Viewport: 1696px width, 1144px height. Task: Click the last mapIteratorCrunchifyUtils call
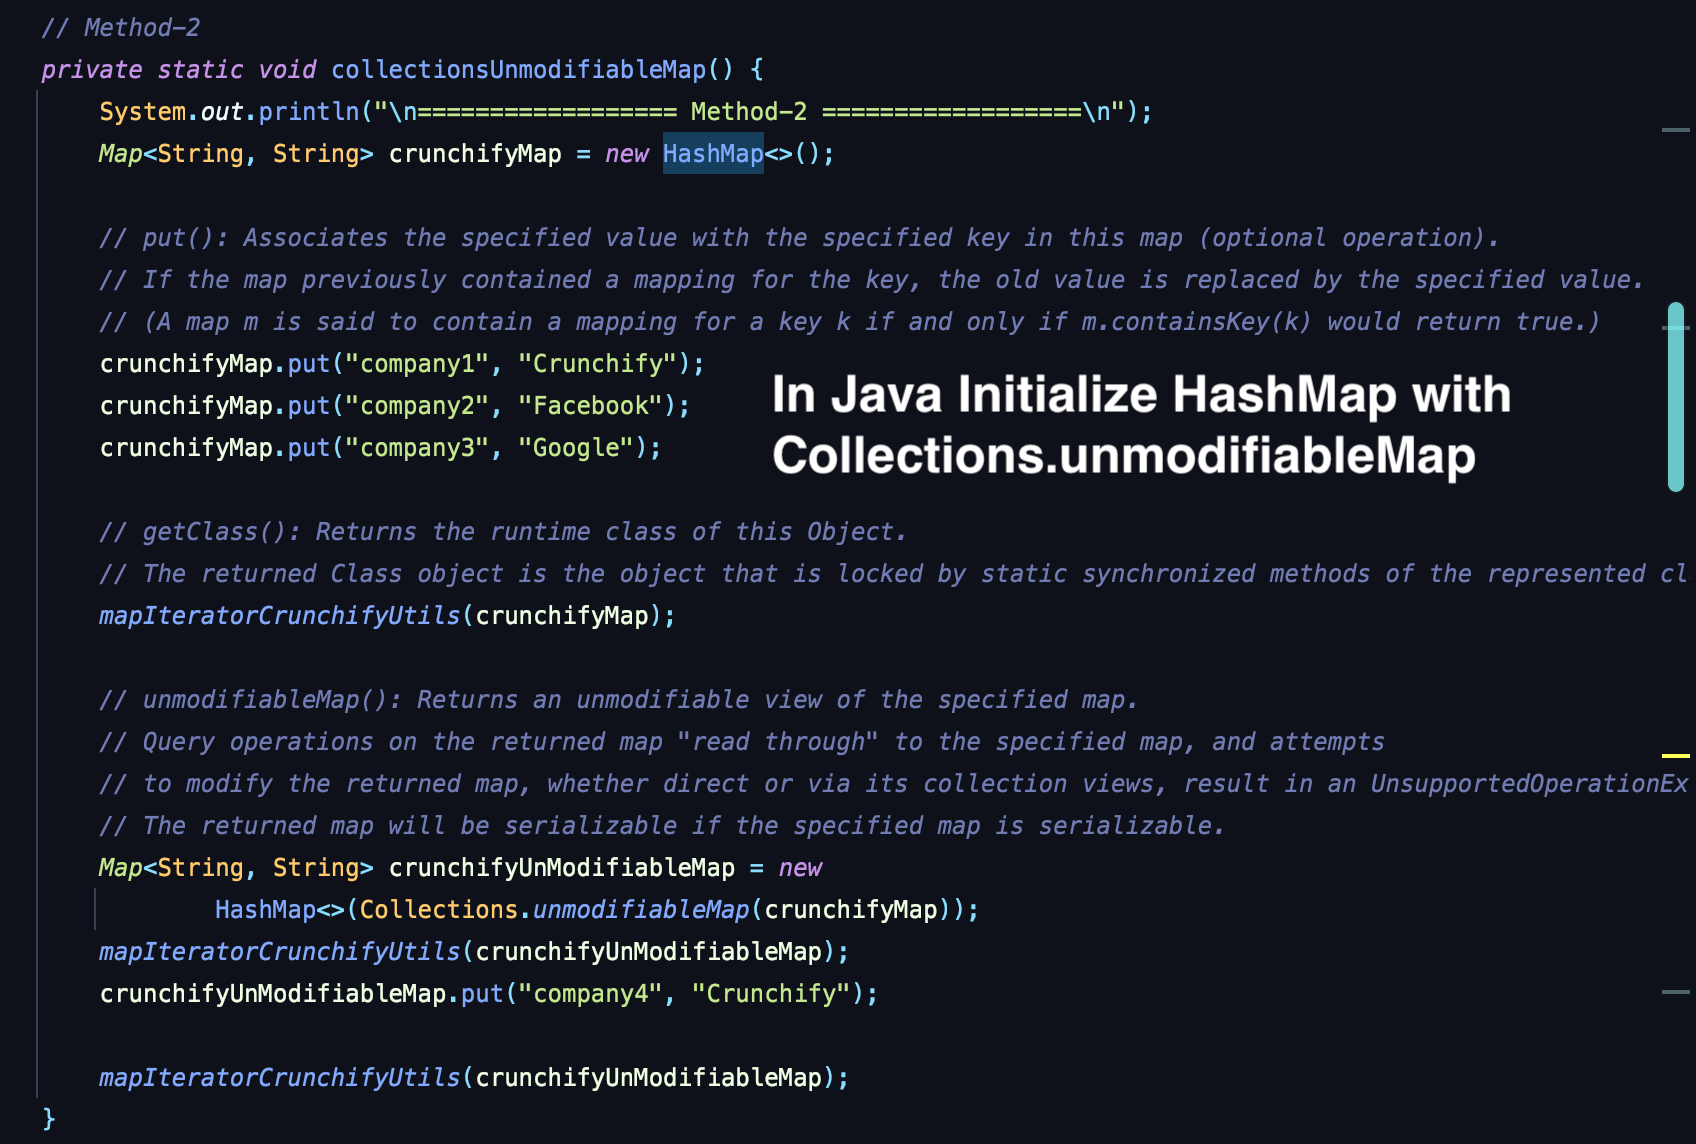coord(279,1078)
